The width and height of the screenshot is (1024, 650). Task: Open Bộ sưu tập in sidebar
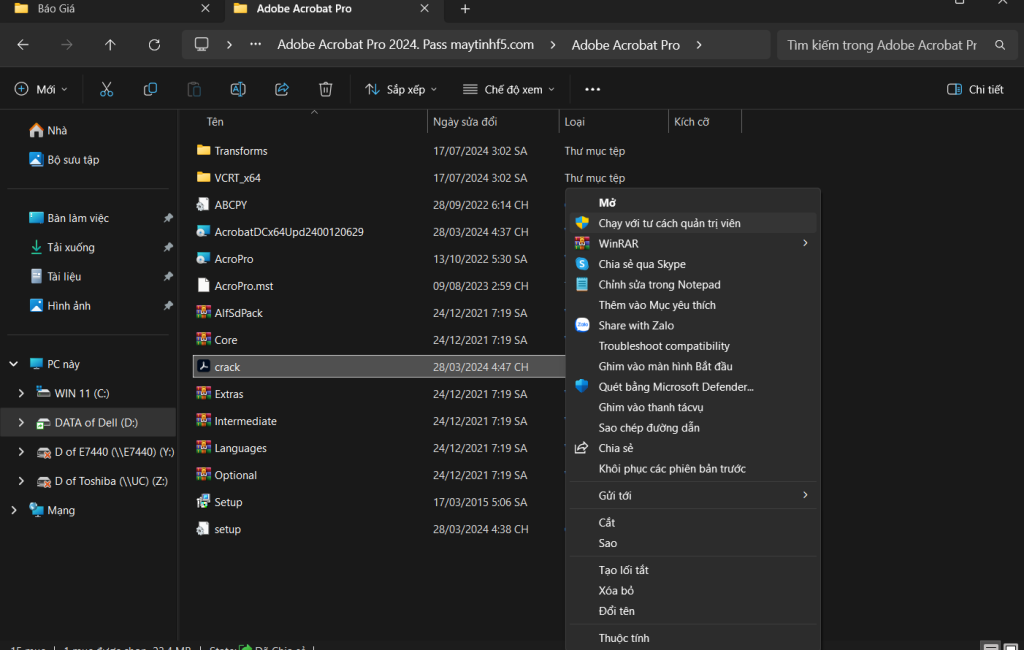(x=64, y=159)
